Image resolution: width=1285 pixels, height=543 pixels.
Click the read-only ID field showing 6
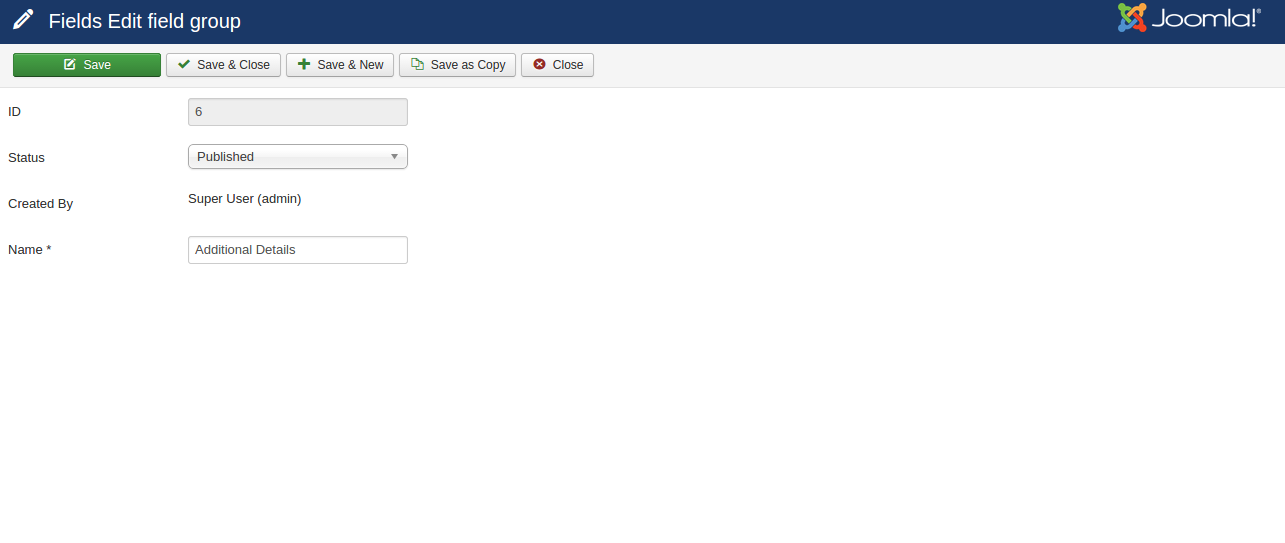click(x=297, y=112)
